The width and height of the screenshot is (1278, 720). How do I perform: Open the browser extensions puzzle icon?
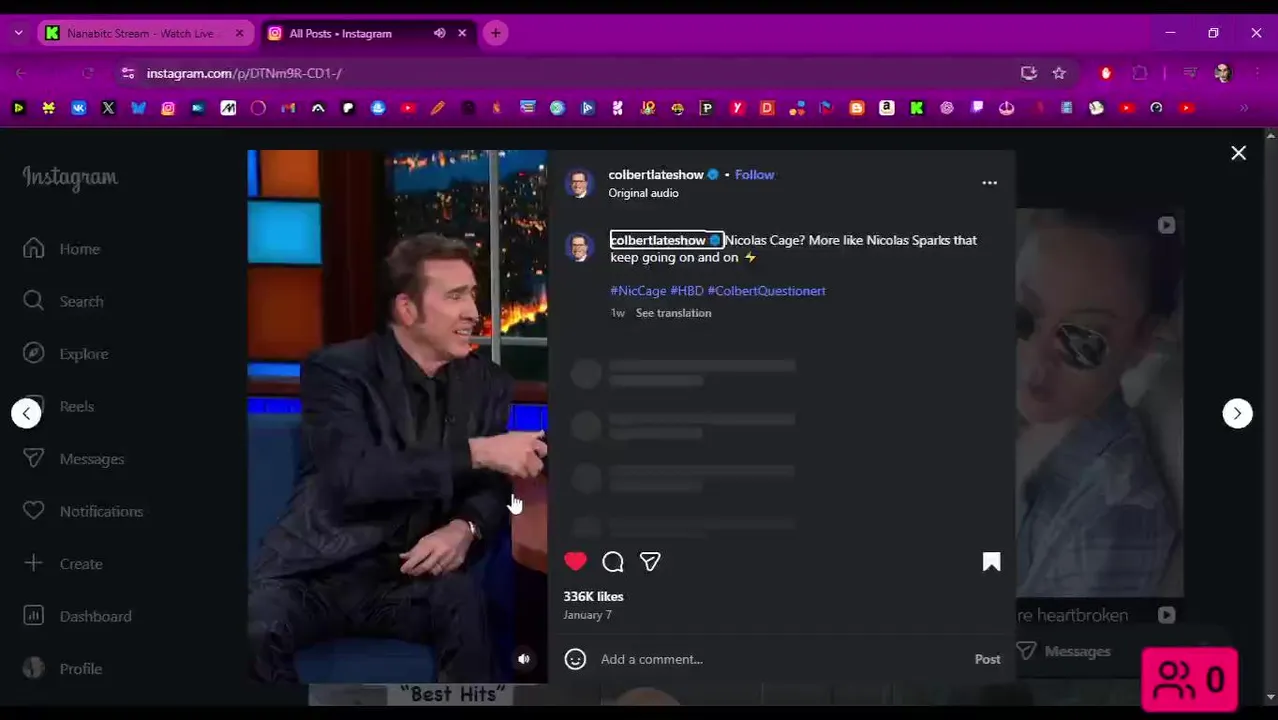coord(1140,73)
